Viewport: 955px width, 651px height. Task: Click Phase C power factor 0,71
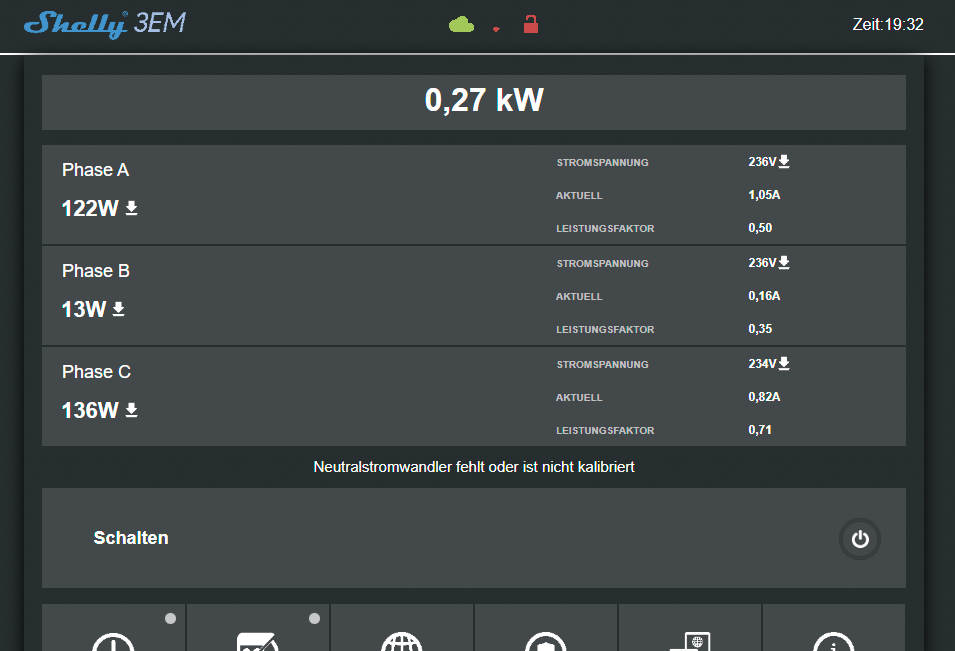[x=760, y=430]
